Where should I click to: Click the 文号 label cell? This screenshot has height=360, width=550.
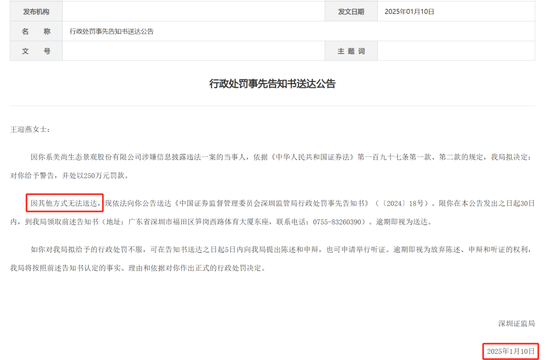coord(36,51)
